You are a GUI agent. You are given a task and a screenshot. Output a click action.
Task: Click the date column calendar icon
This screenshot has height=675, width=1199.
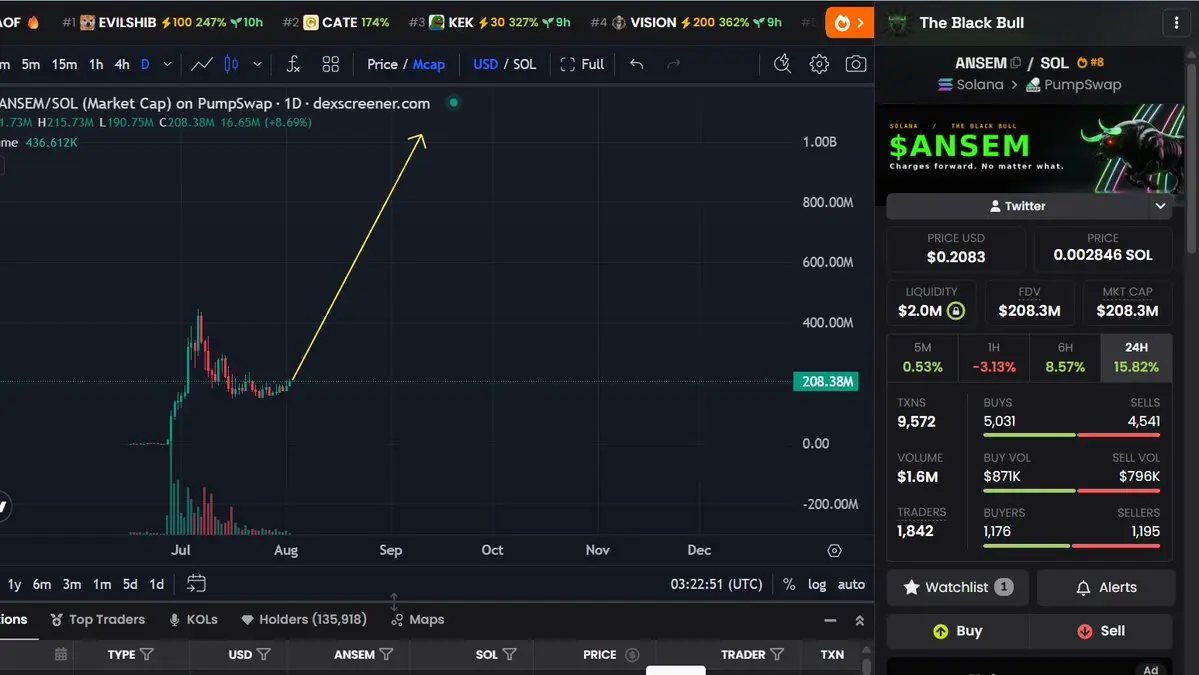coord(61,654)
